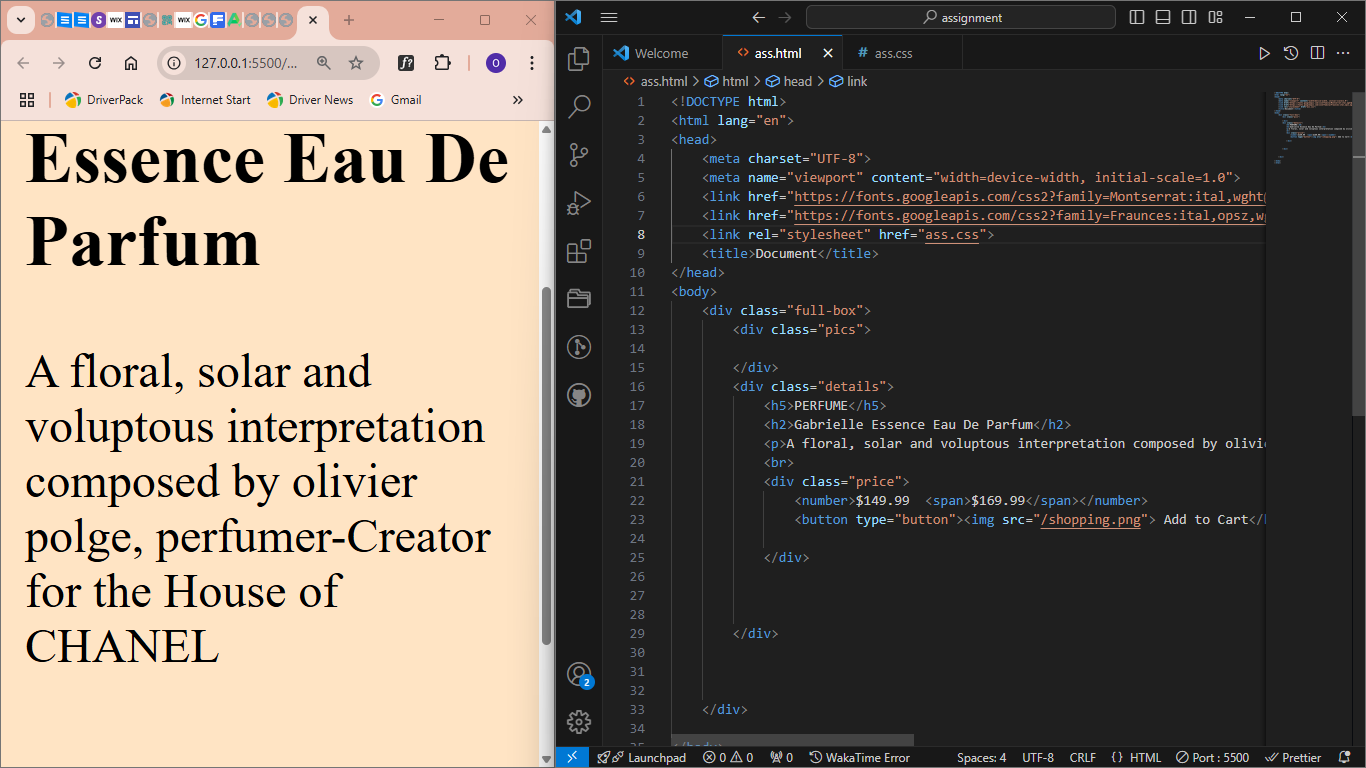Click WakaTime Error in status bar
Screen dimensions: 1366x768
pos(860,757)
